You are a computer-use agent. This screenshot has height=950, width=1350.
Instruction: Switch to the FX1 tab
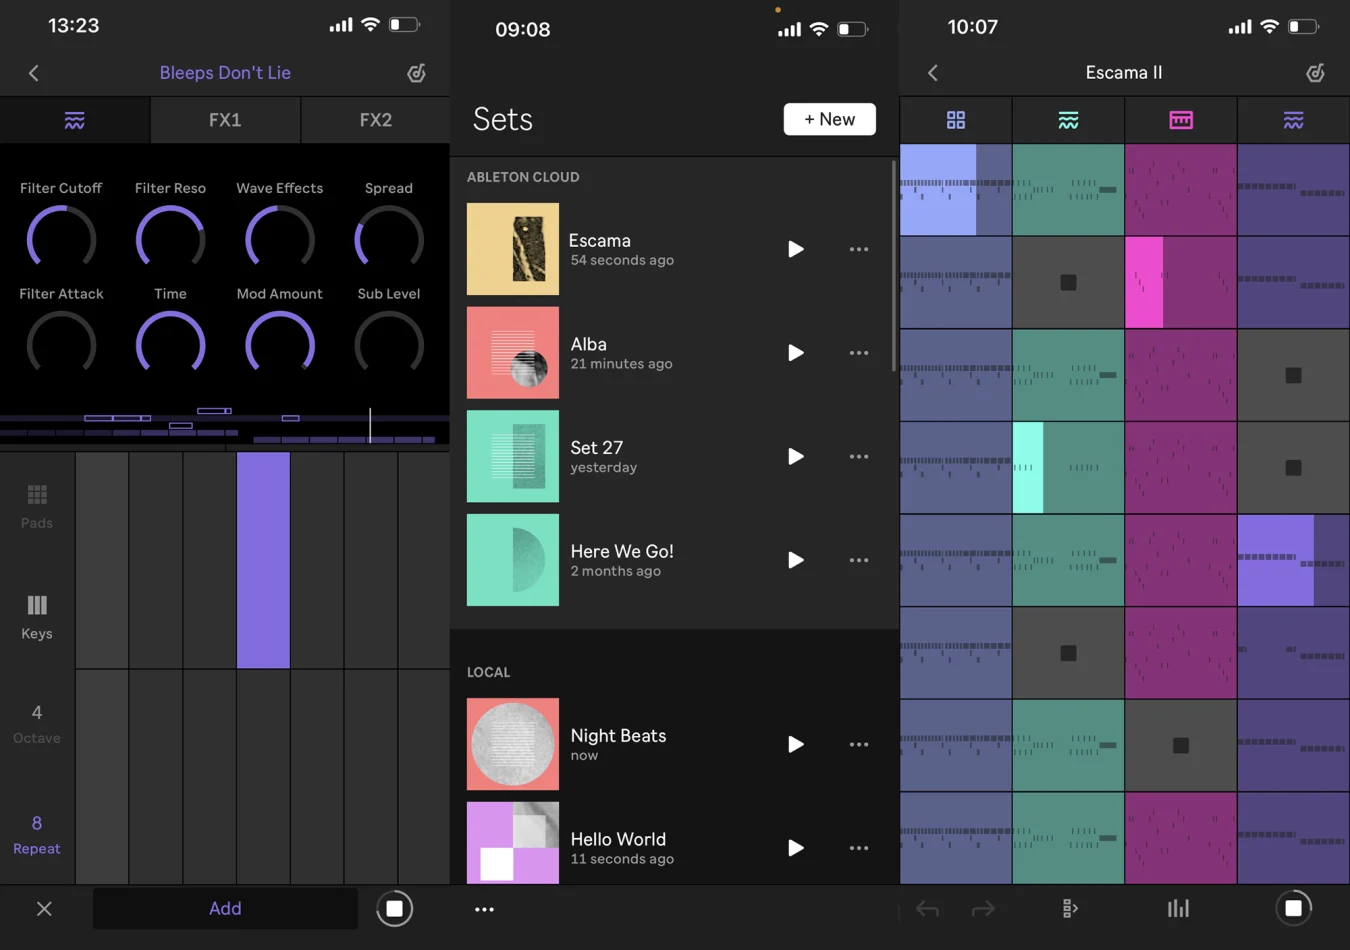pyautogui.click(x=225, y=120)
